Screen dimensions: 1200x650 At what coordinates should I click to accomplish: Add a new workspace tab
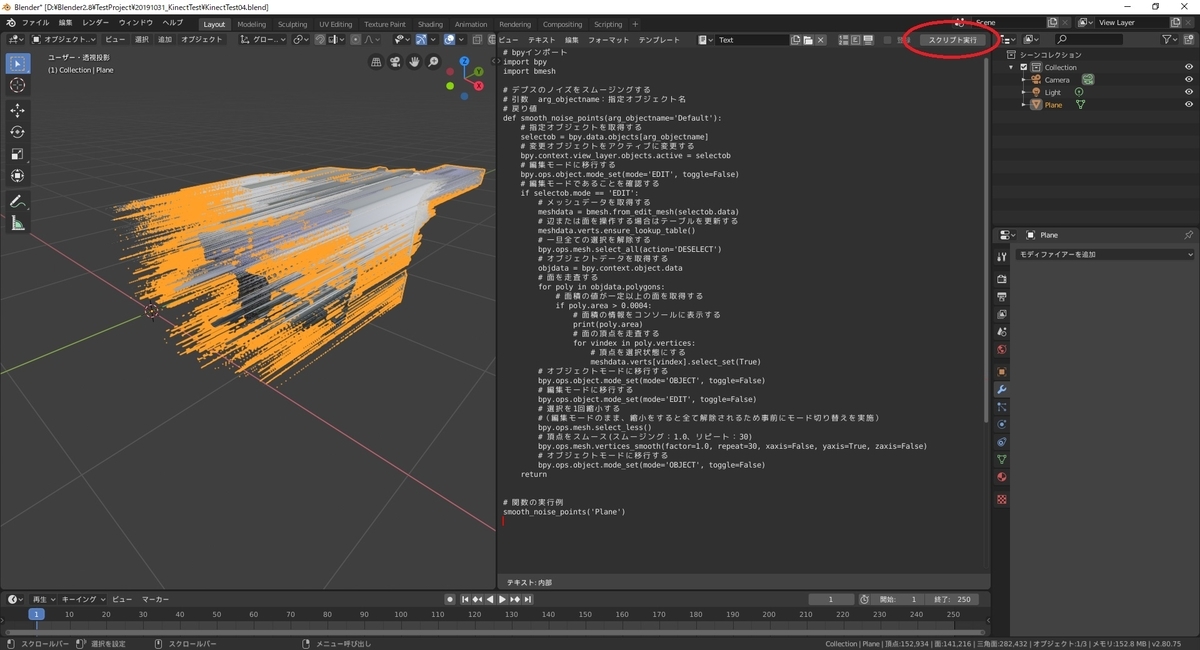point(635,24)
